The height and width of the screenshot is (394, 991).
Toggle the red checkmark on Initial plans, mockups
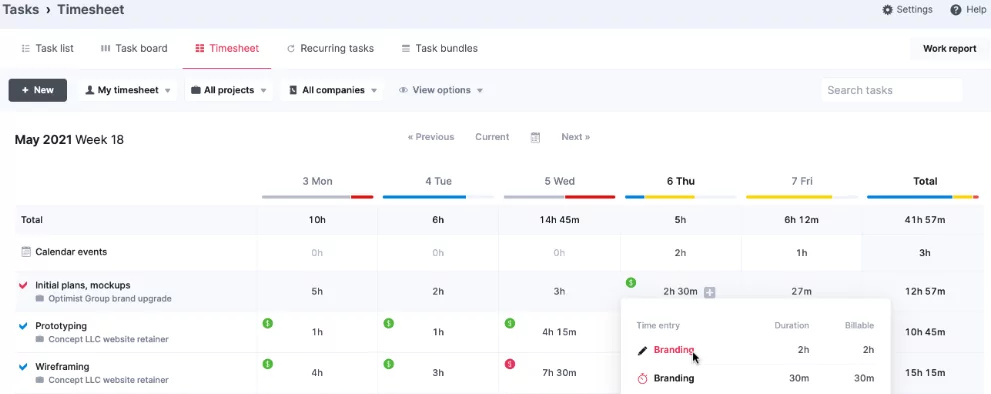point(23,285)
